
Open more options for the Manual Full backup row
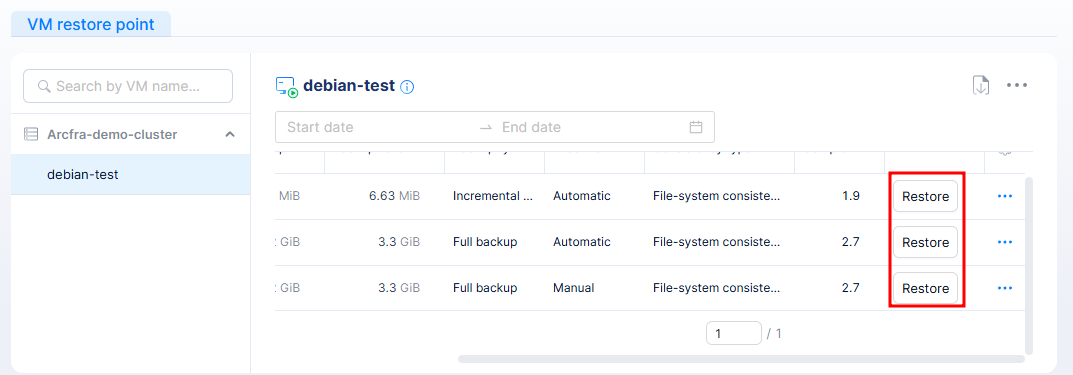pos(1005,288)
